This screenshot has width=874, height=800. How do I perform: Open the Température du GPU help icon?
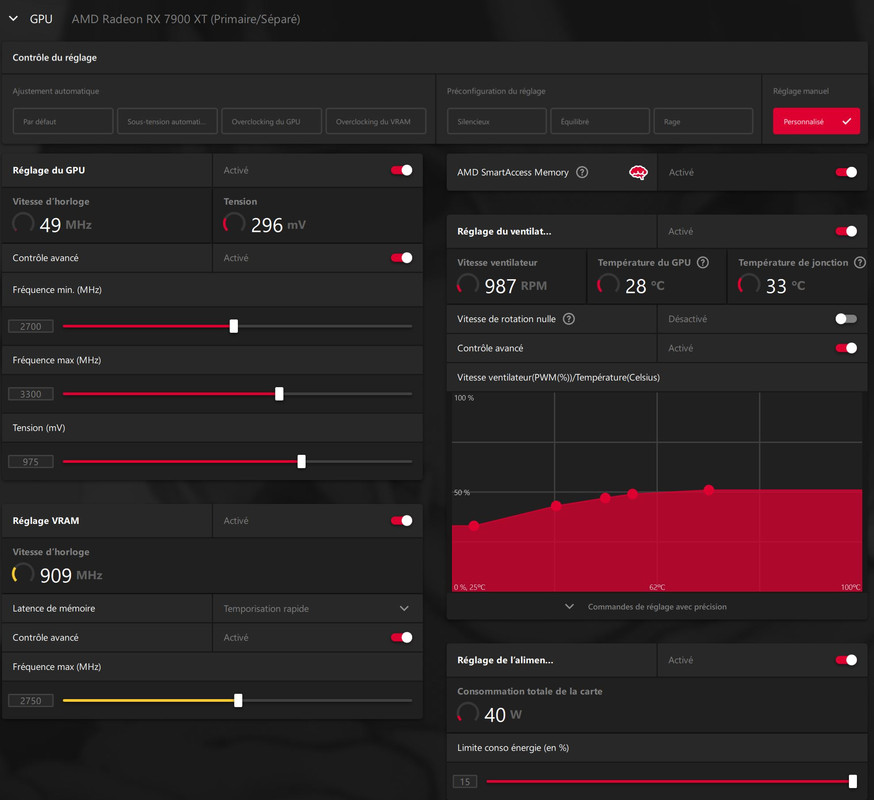[703, 263]
